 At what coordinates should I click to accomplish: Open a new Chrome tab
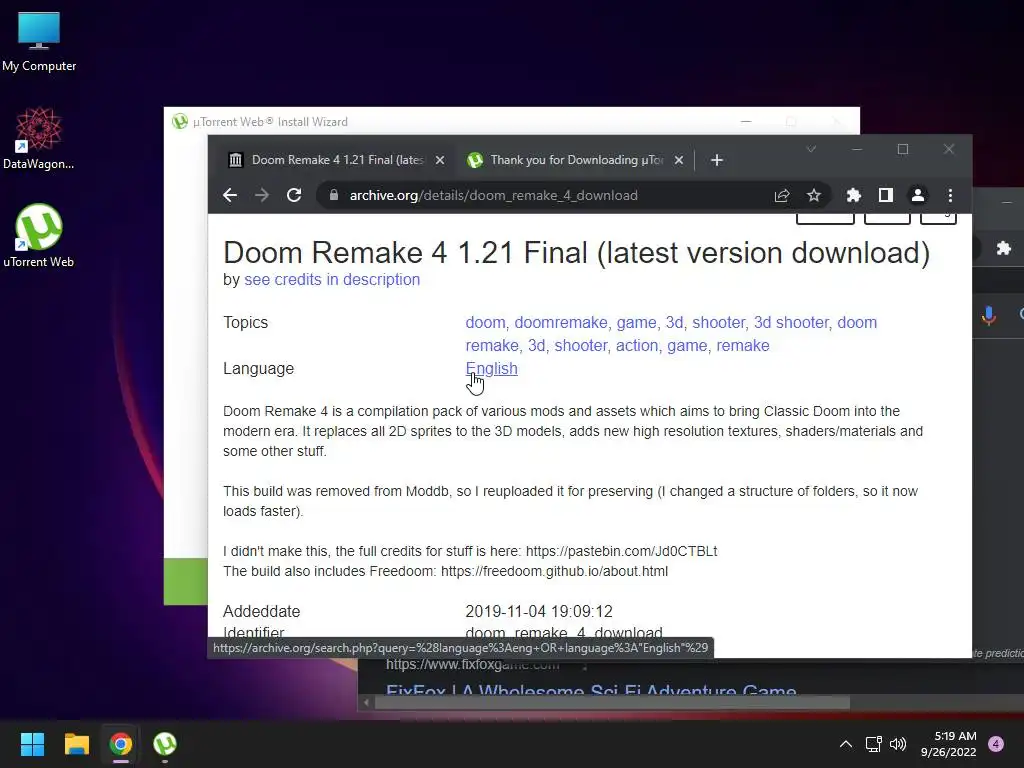(716, 160)
